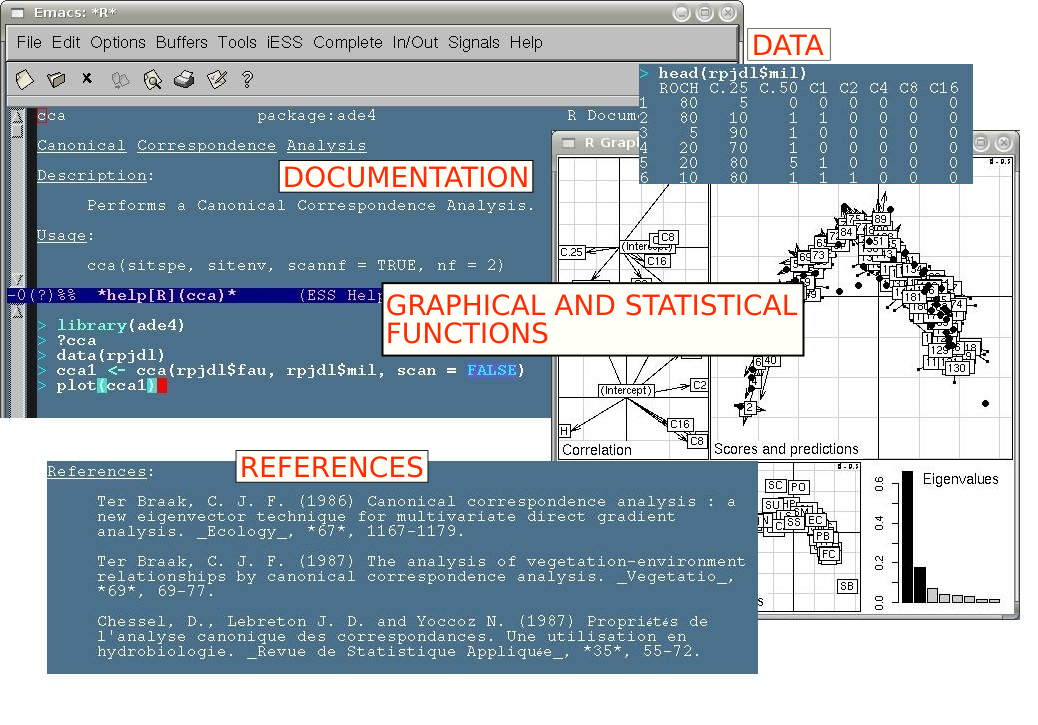Close the buffer with the X icon
Viewport: 1038px width, 725px height.
(x=87, y=78)
